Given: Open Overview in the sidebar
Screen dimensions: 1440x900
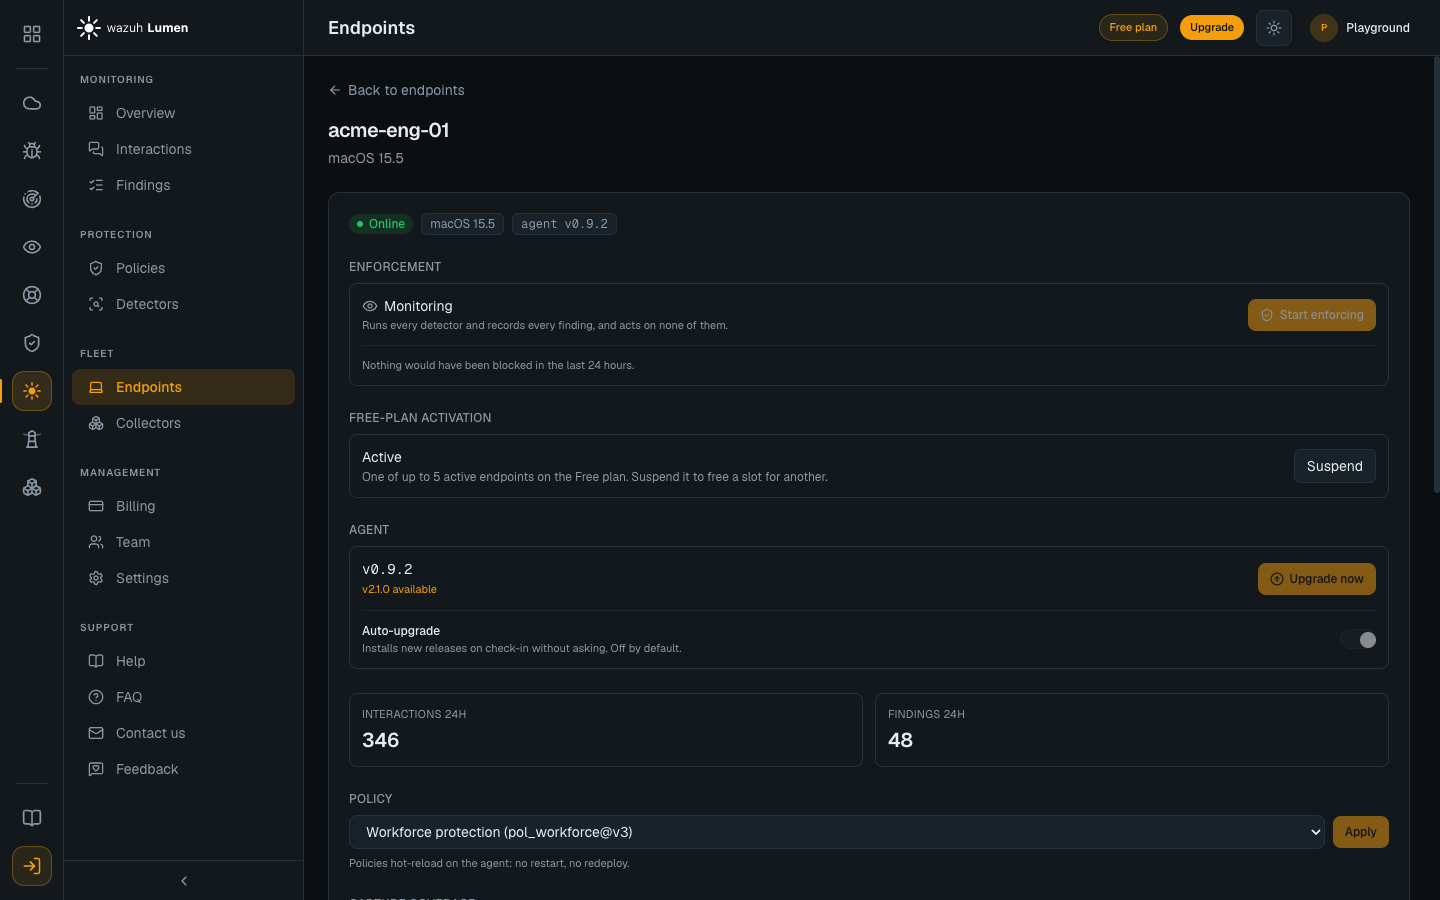Looking at the screenshot, I should click(x=183, y=113).
